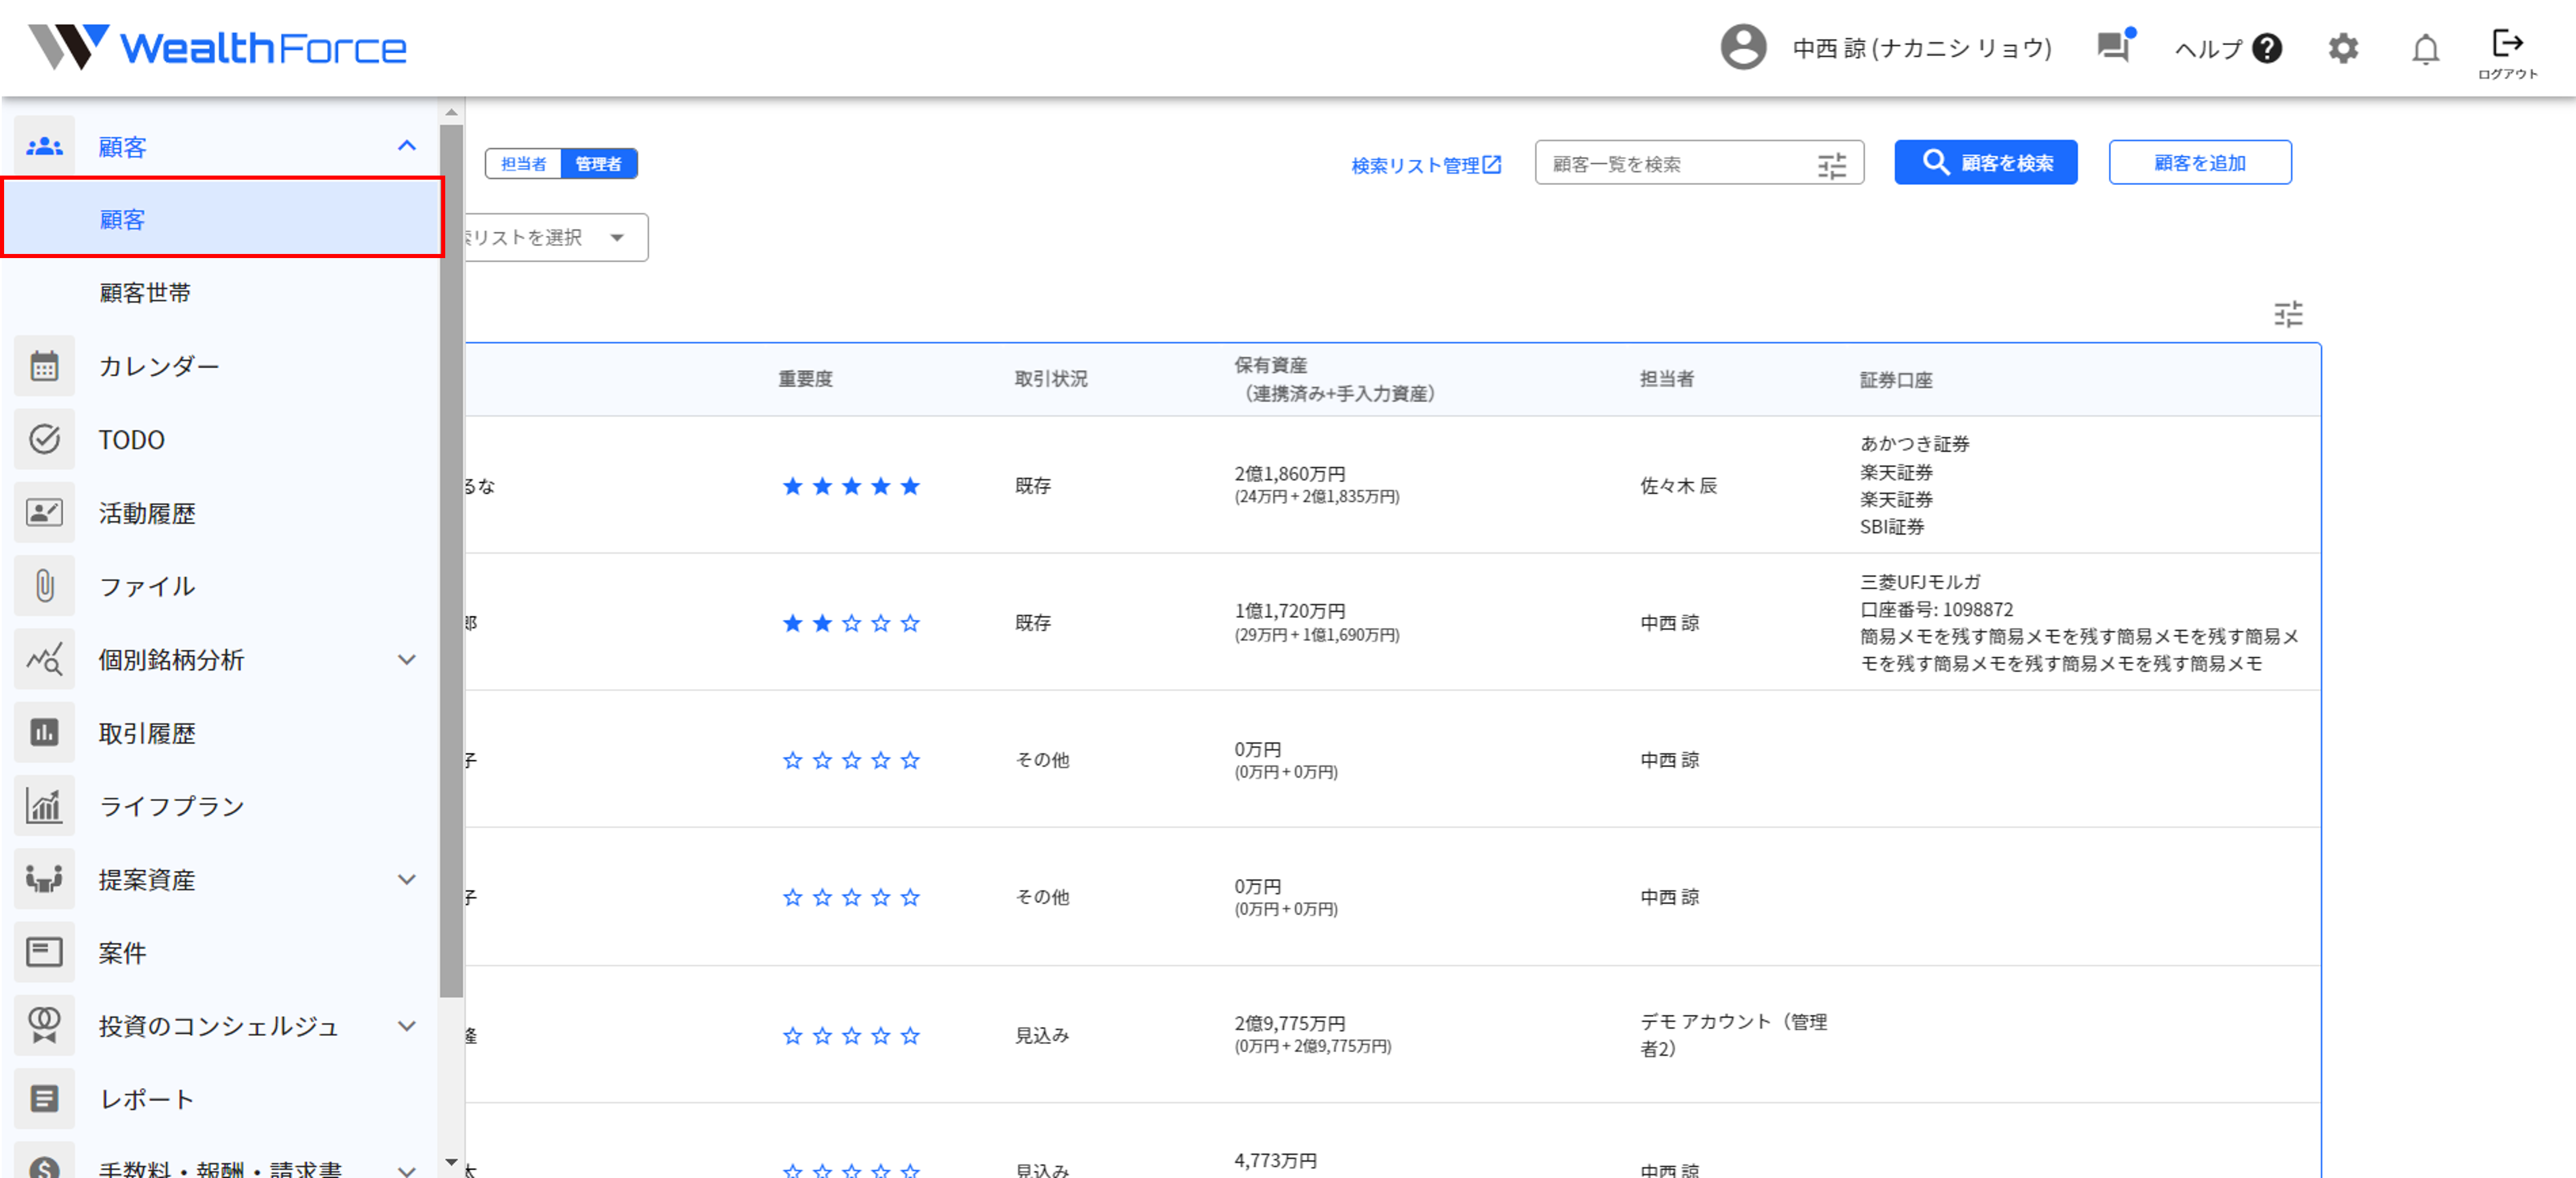Open the 活動履歴 menu item
2576x1178 pixels.
pos(147,513)
